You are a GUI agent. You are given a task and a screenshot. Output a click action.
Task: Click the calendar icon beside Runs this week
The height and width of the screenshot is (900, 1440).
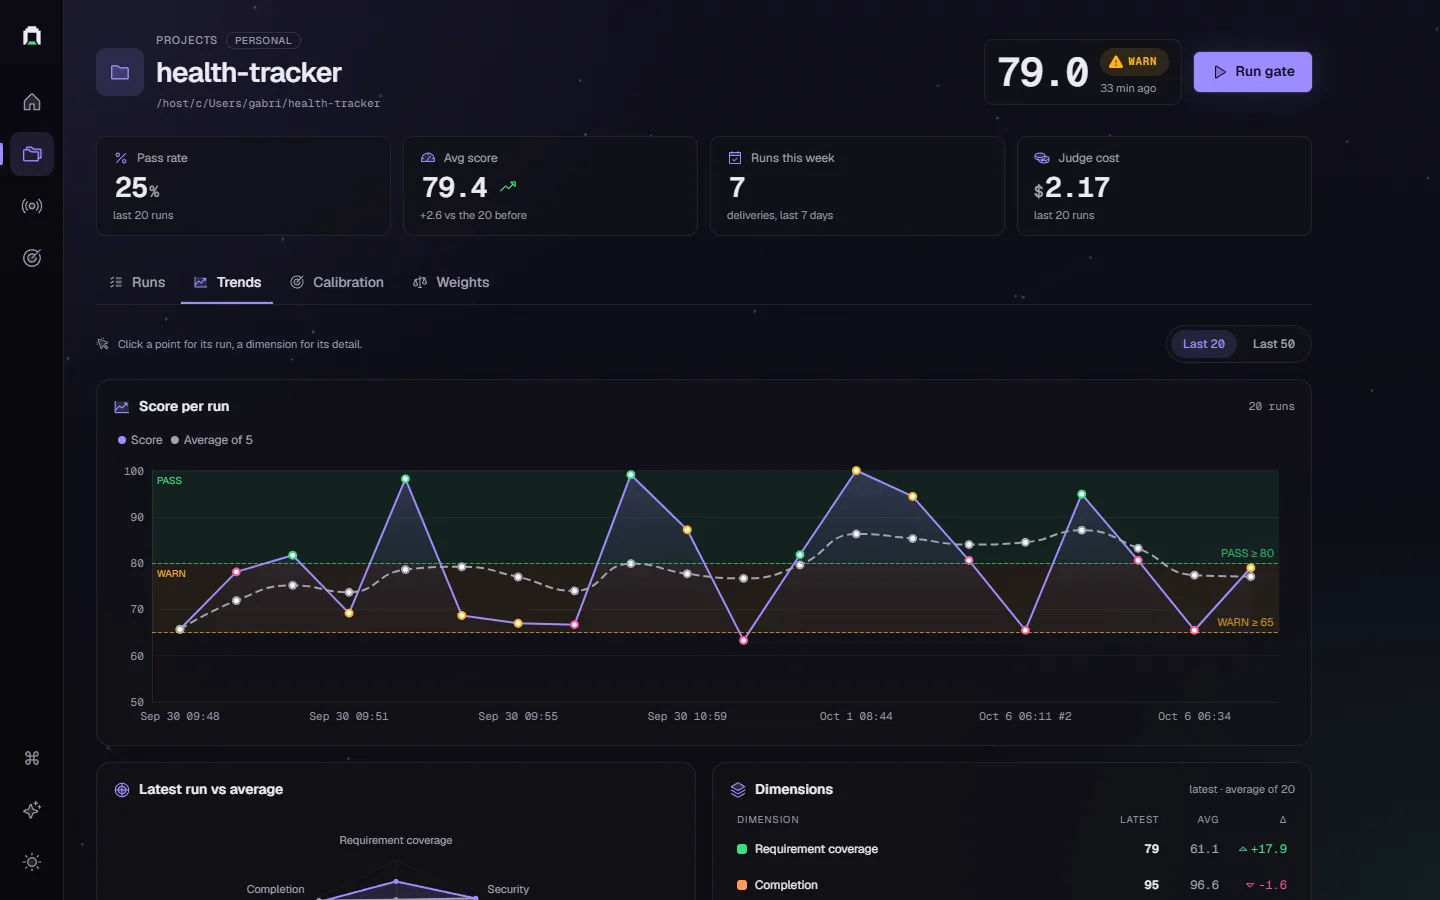pos(735,158)
